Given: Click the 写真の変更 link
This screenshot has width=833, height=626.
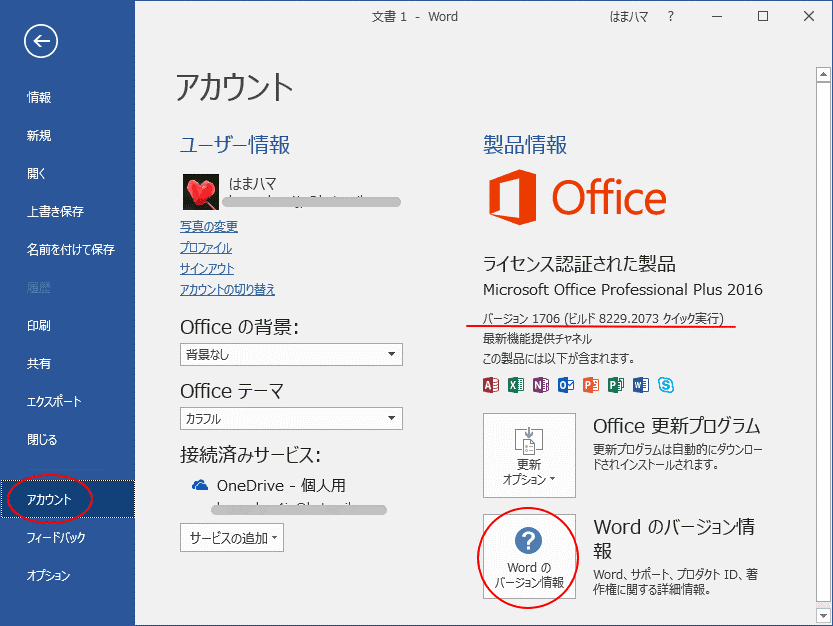Looking at the screenshot, I should (x=208, y=227).
